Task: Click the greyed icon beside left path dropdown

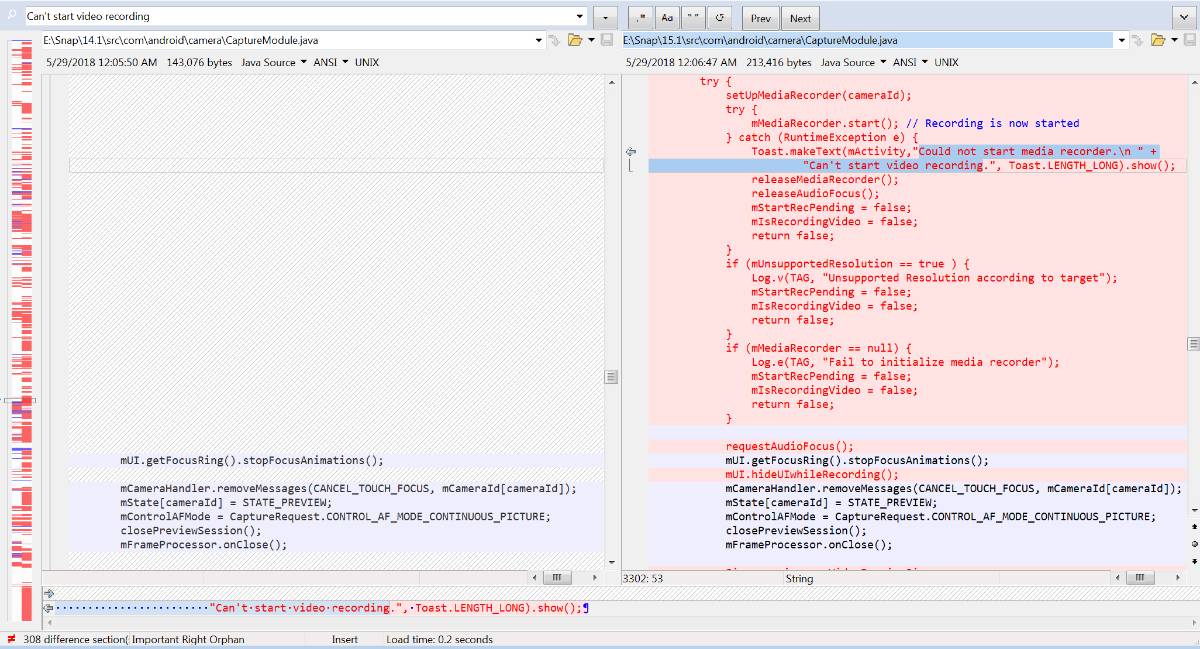Action: [x=555, y=40]
